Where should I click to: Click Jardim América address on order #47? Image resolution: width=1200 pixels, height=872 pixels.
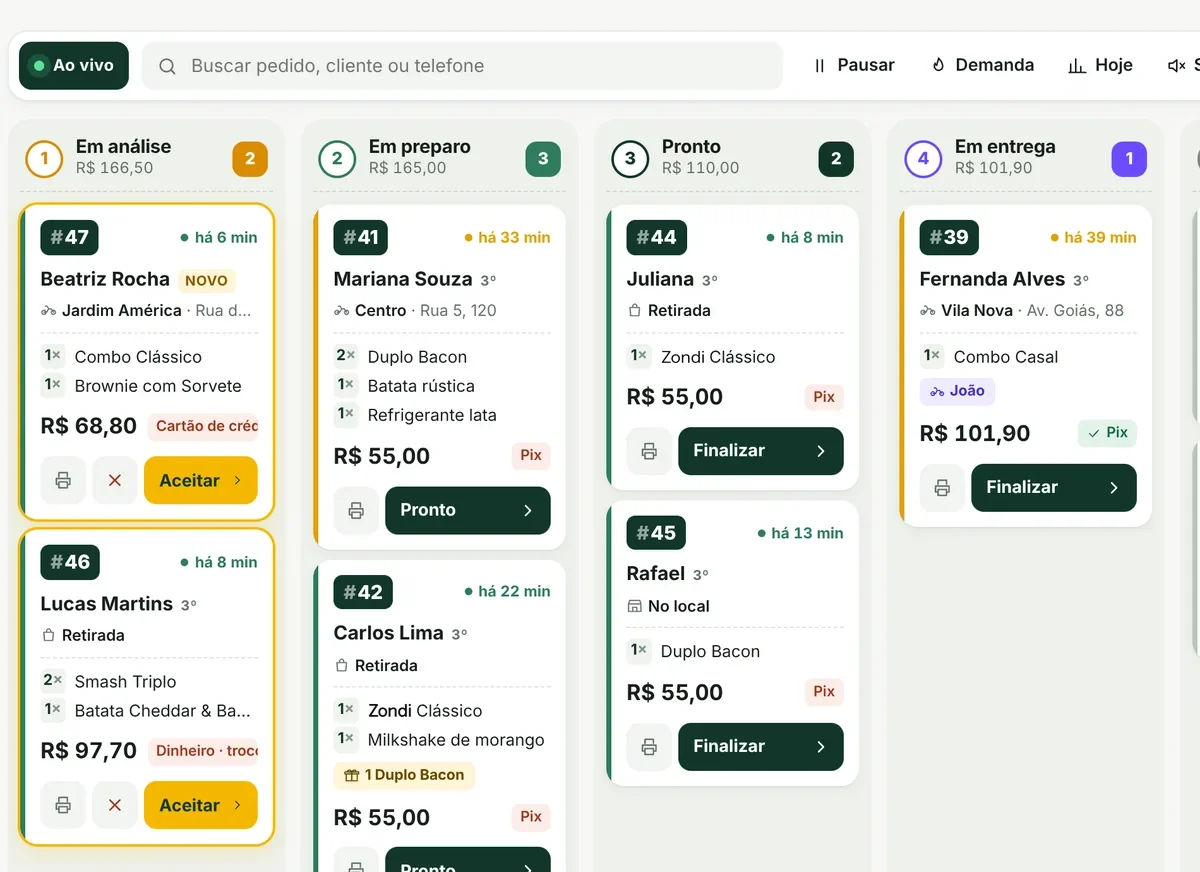[146, 310]
